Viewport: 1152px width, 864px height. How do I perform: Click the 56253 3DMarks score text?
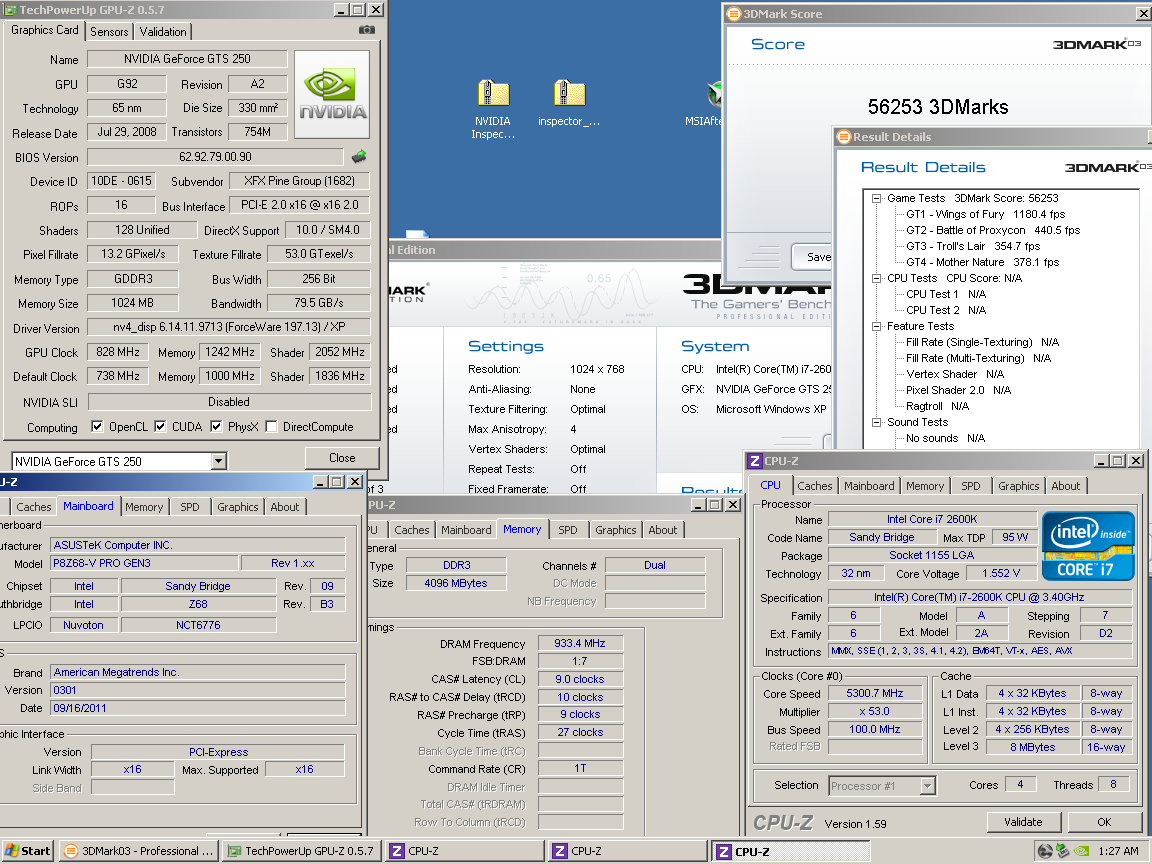[937, 107]
